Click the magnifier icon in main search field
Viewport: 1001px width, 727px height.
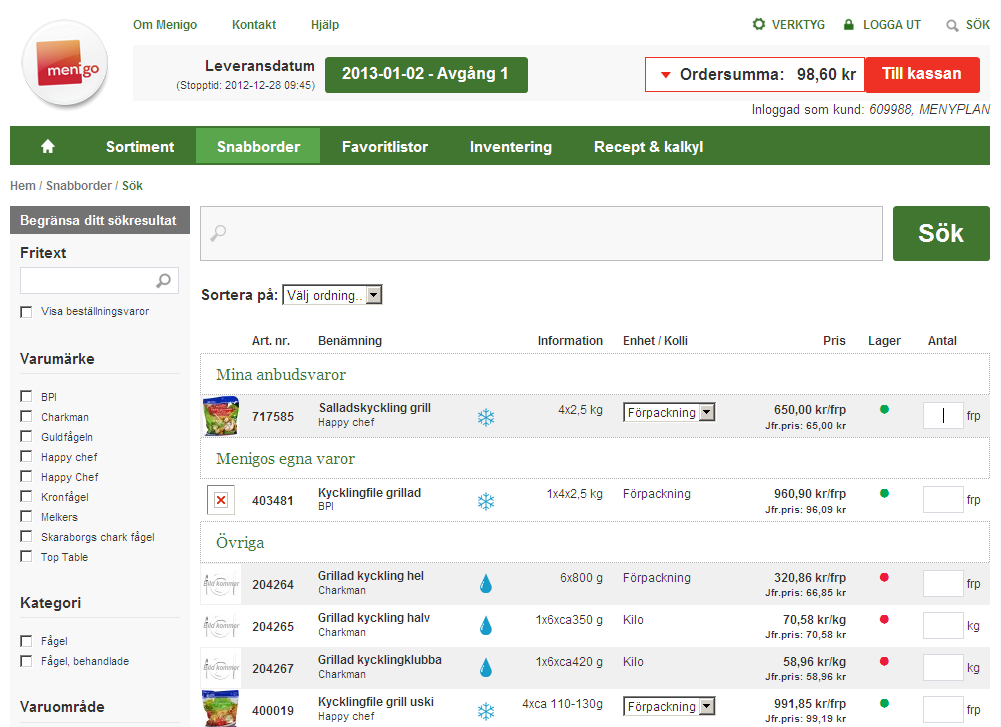218,233
